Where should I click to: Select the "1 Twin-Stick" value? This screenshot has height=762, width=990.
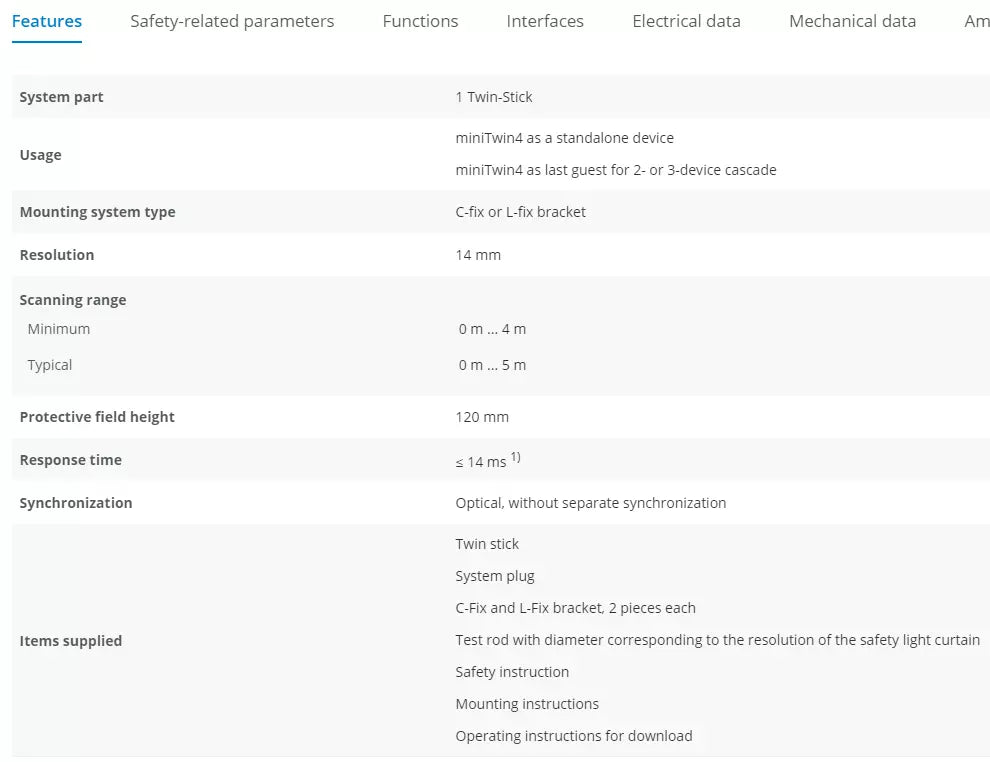(494, 97)
